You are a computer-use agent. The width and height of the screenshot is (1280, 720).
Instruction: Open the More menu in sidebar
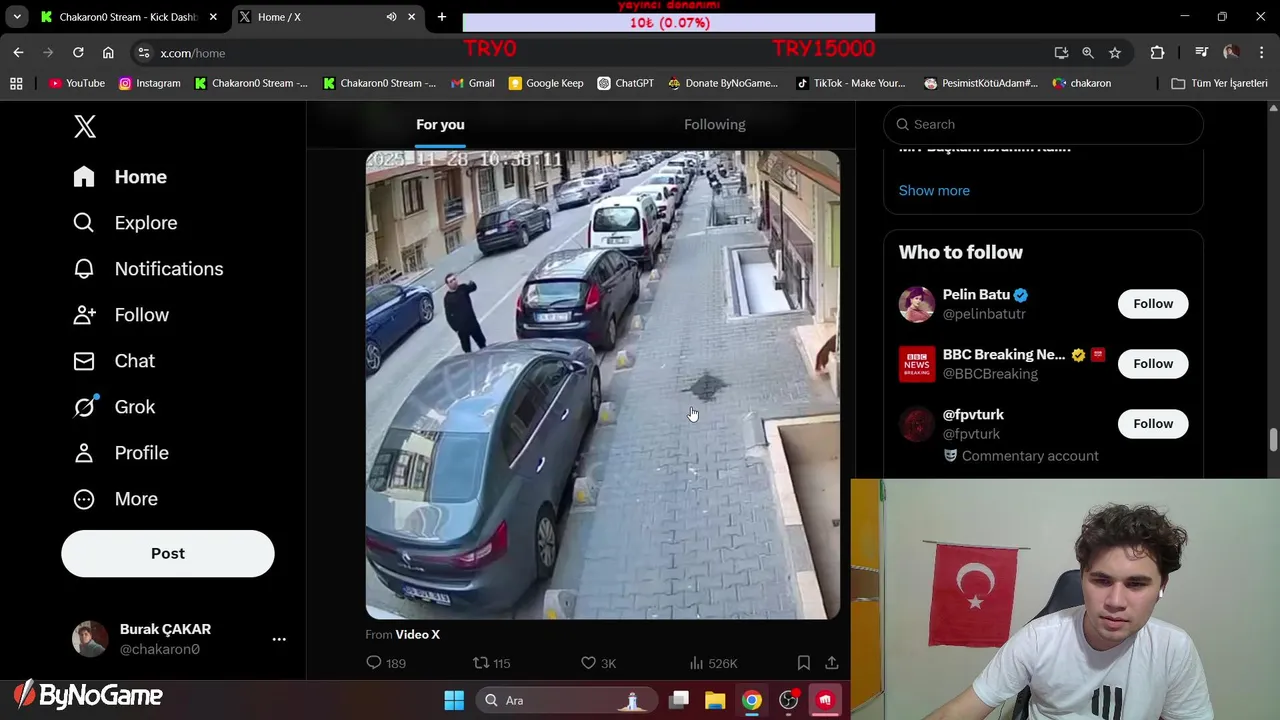[x=115, y=499]
